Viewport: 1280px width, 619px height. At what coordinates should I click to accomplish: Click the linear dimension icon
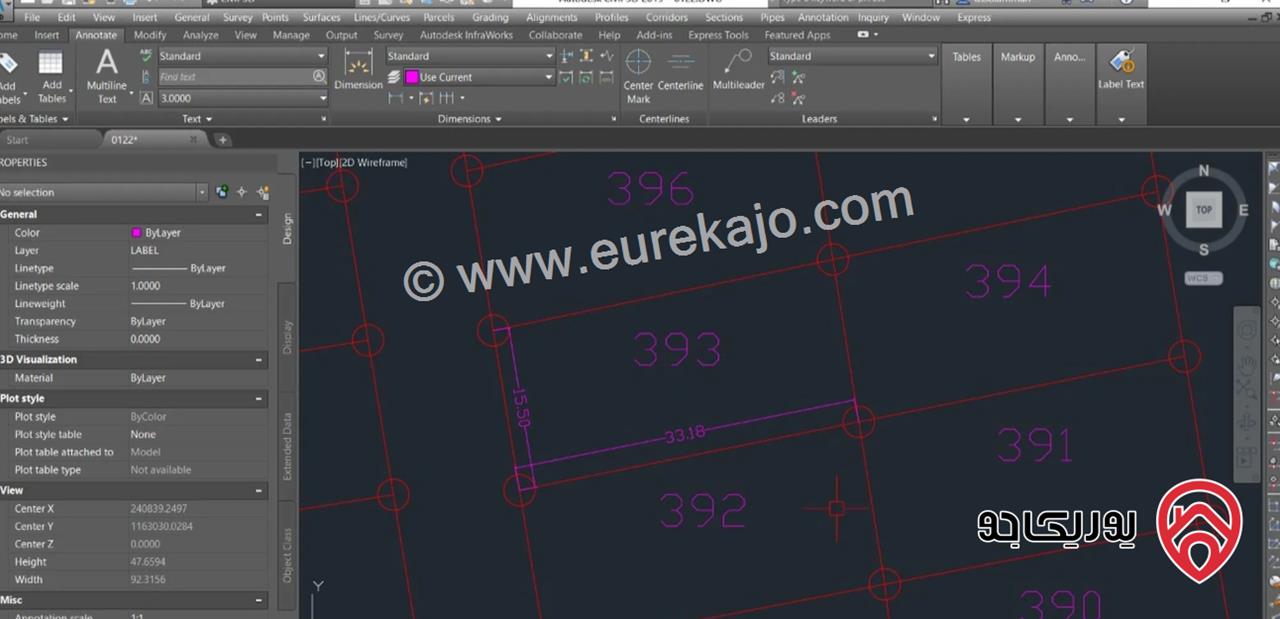(x=395, y=98)
